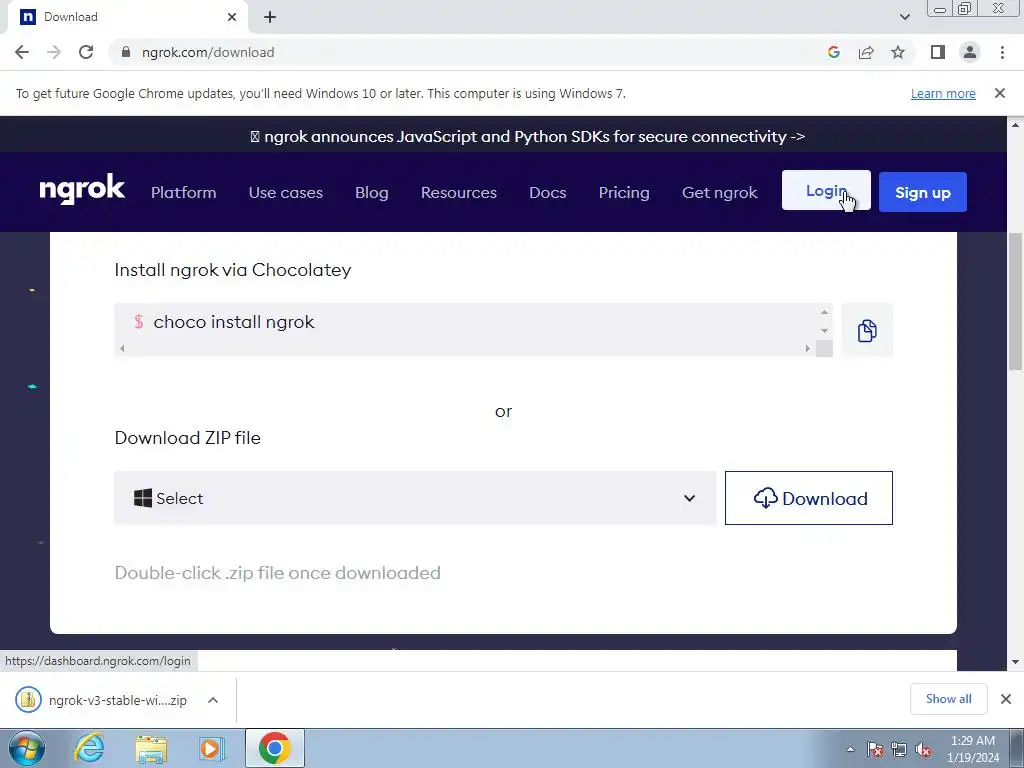1024x768 pixels.
Task: Launch Internet Explorer from taskbar
Action: tap(89, 748)
